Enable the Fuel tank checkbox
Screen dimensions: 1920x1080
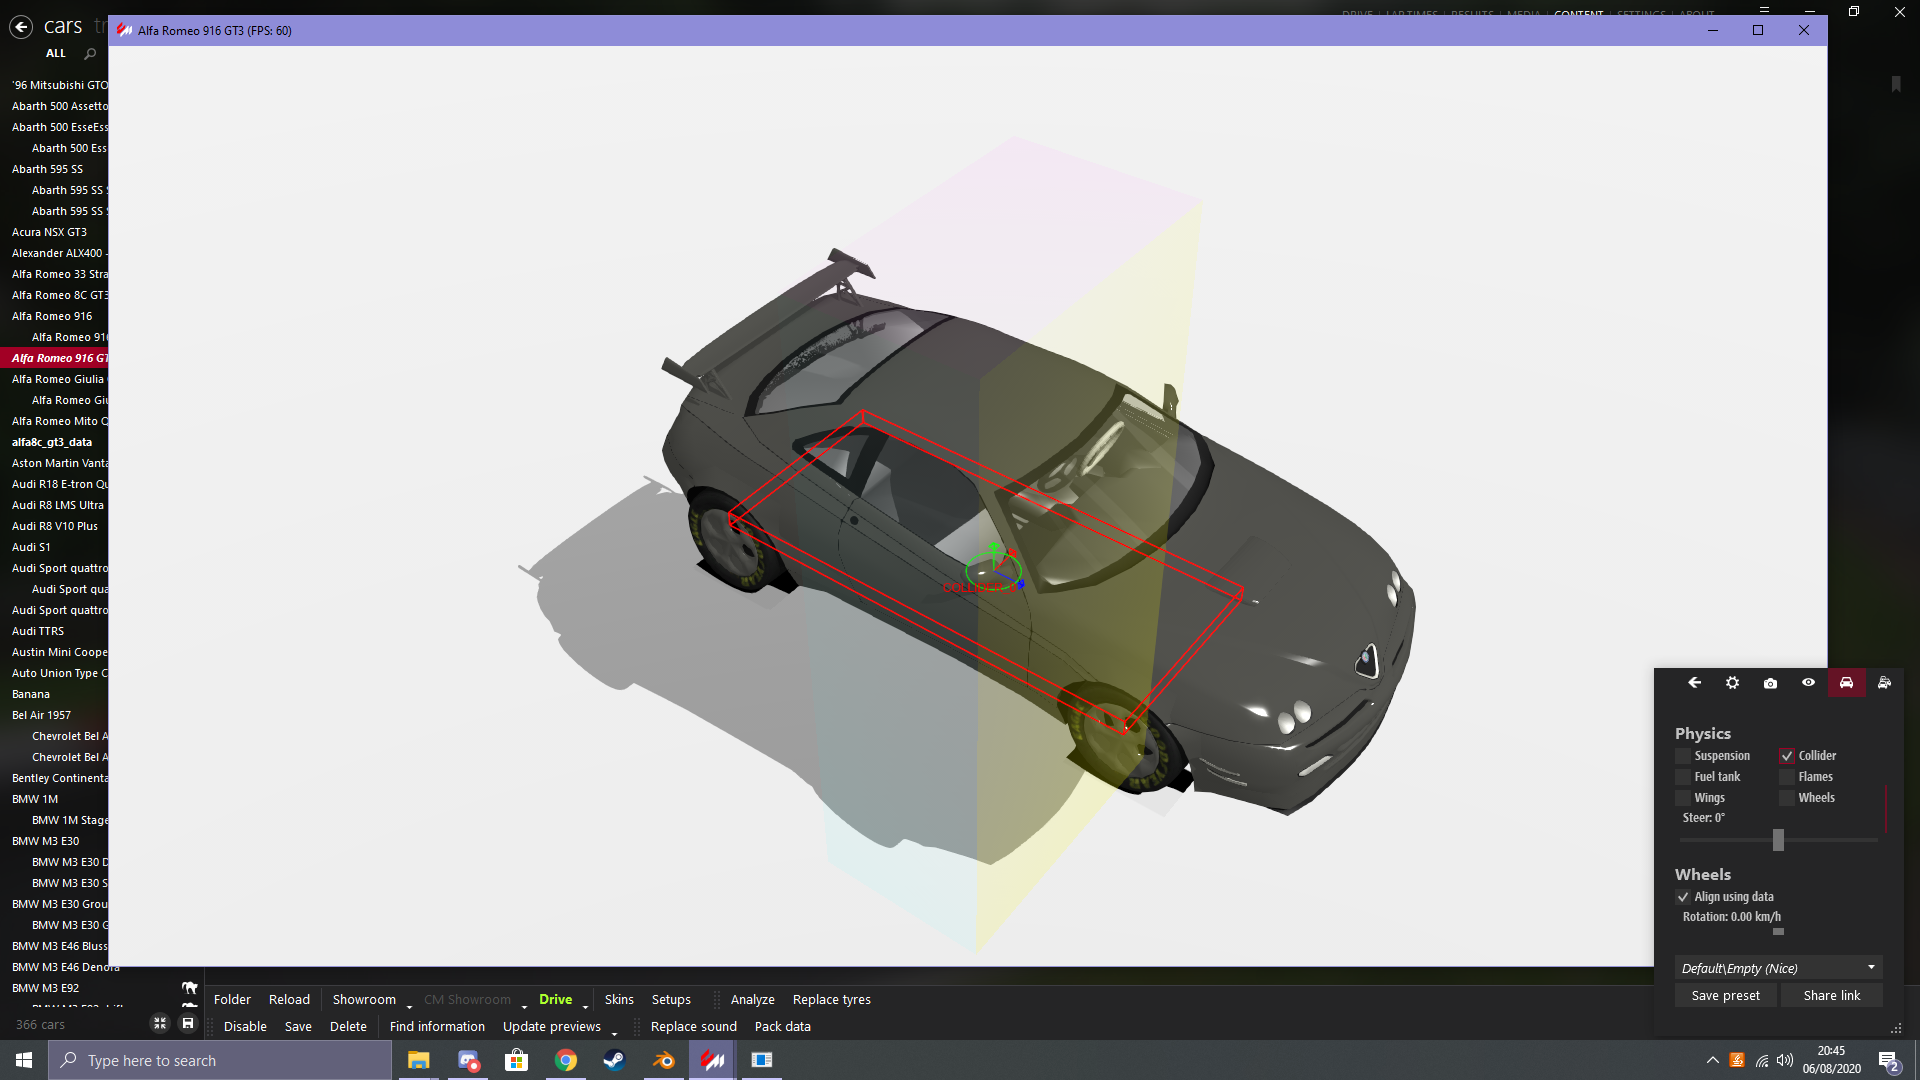(1683, 777)
